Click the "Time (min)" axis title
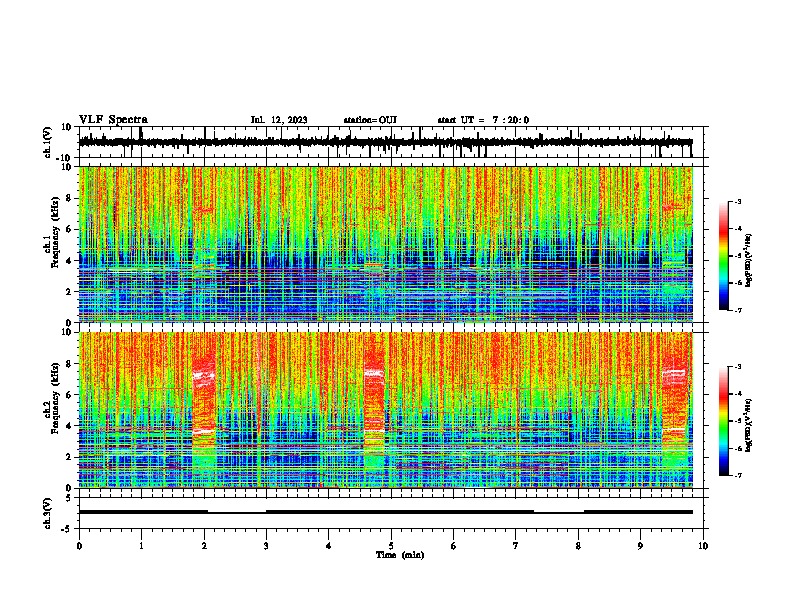The width and height of the screenshot is (792, 612). click(x=400, y=555)
